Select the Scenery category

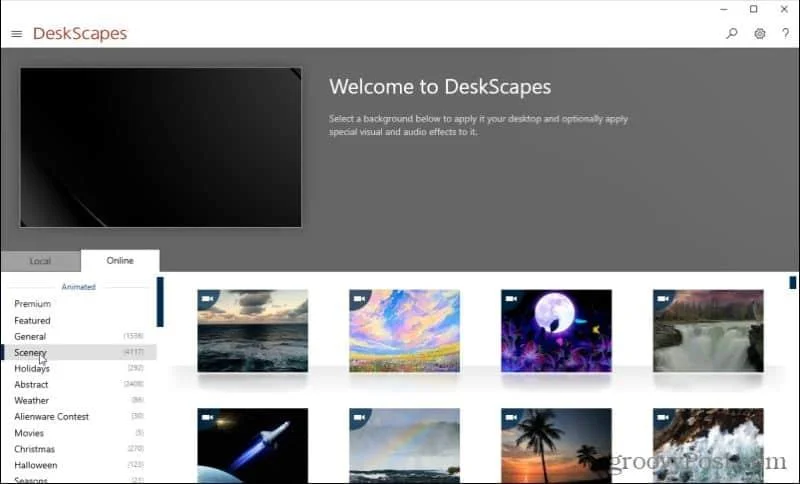[79, 352]
